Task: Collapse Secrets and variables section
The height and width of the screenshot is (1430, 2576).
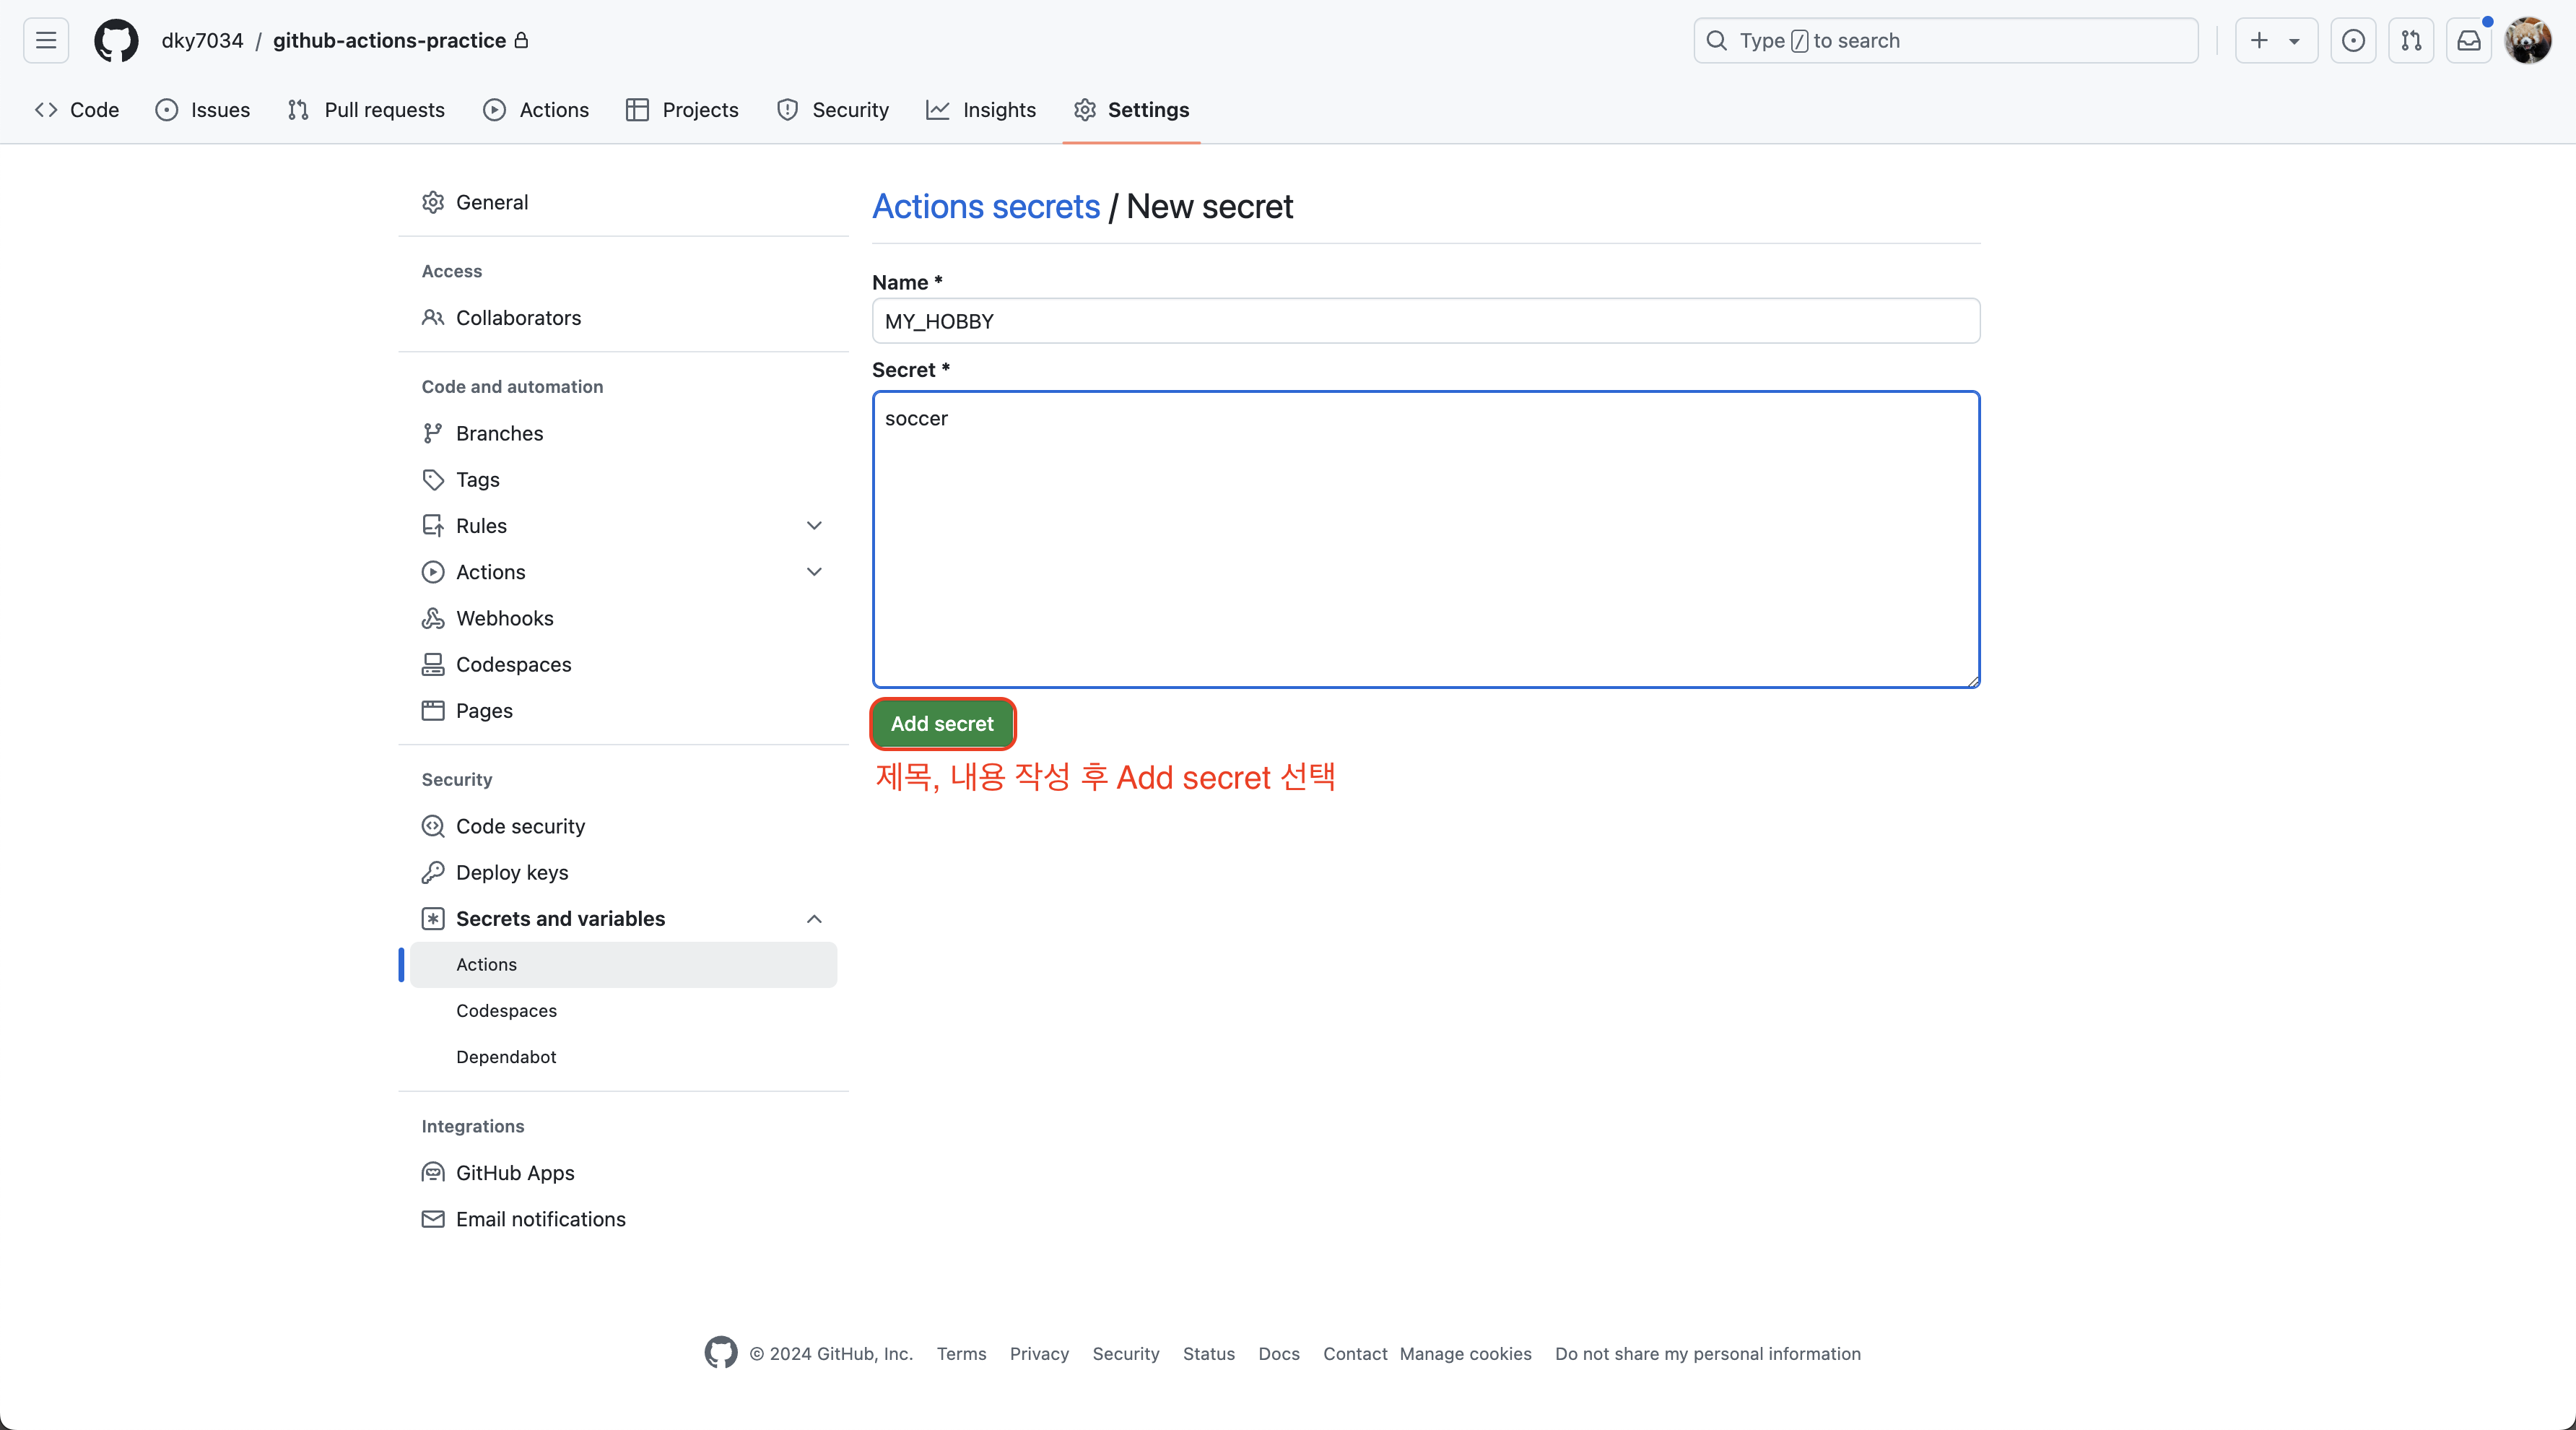Action: [x=814, y=918]
